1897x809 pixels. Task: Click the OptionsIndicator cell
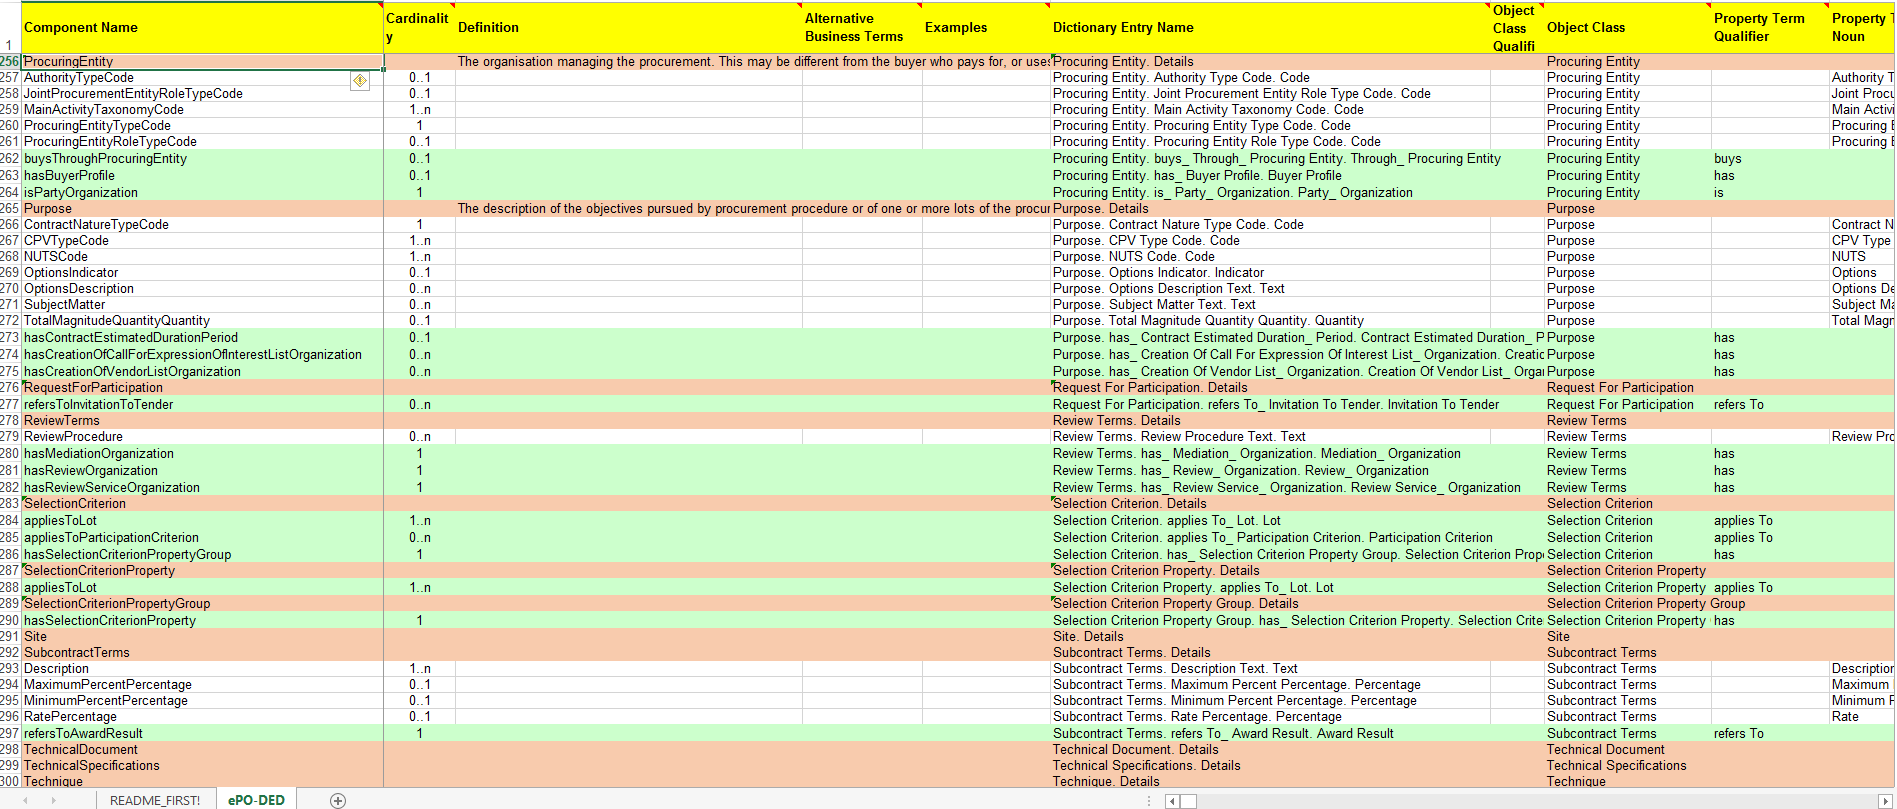(202, 273)
